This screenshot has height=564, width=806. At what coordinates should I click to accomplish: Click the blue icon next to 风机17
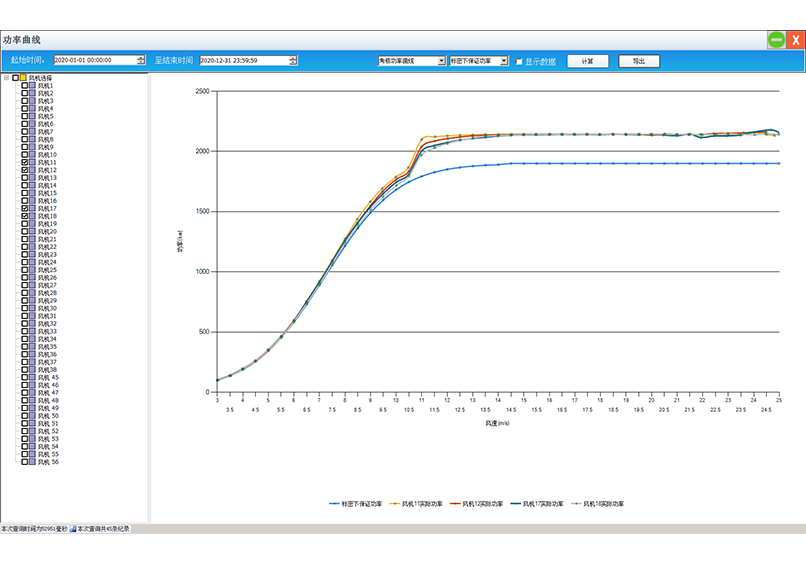pyautogui.click(x=32, y=208)
